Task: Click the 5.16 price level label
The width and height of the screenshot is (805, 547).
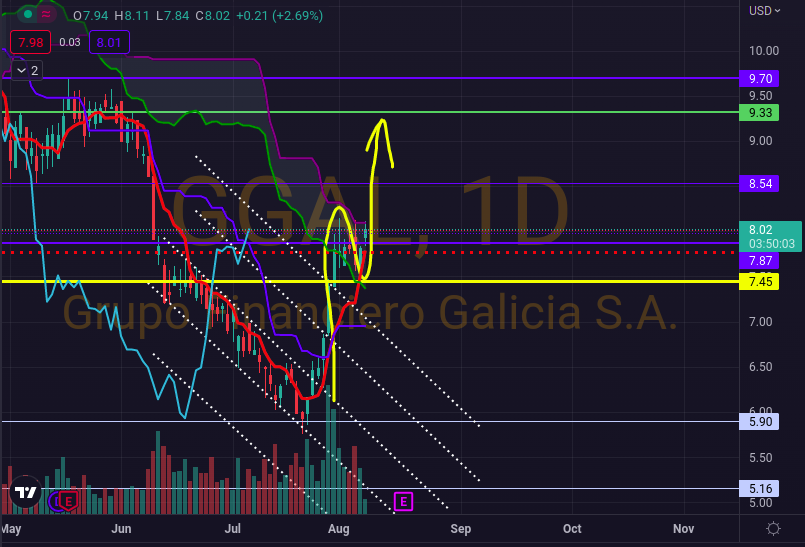Action: click(759, 489)
